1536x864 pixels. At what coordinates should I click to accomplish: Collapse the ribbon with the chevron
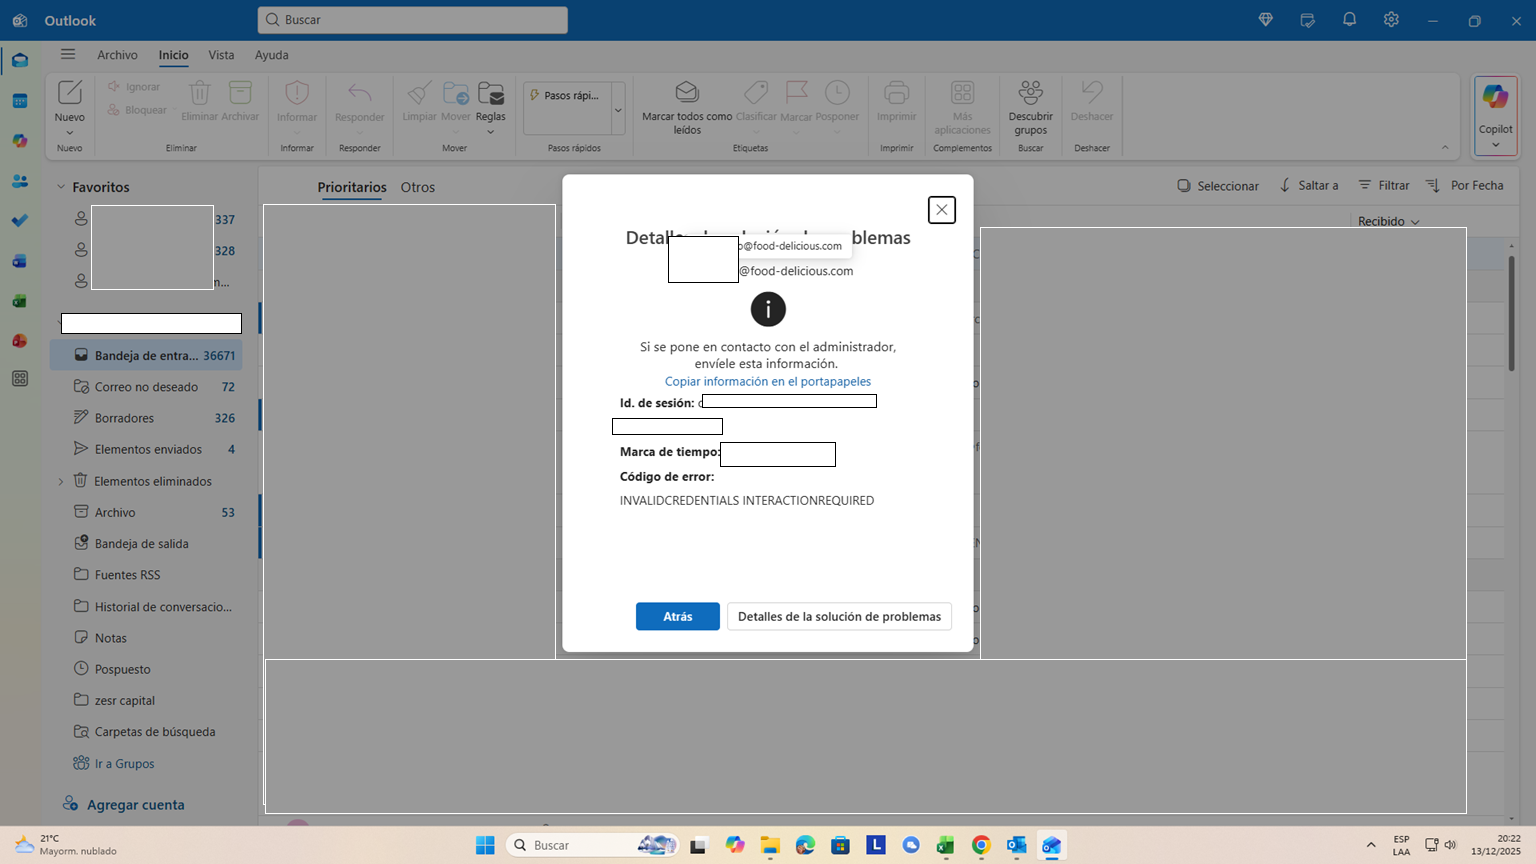(1445, 148)
